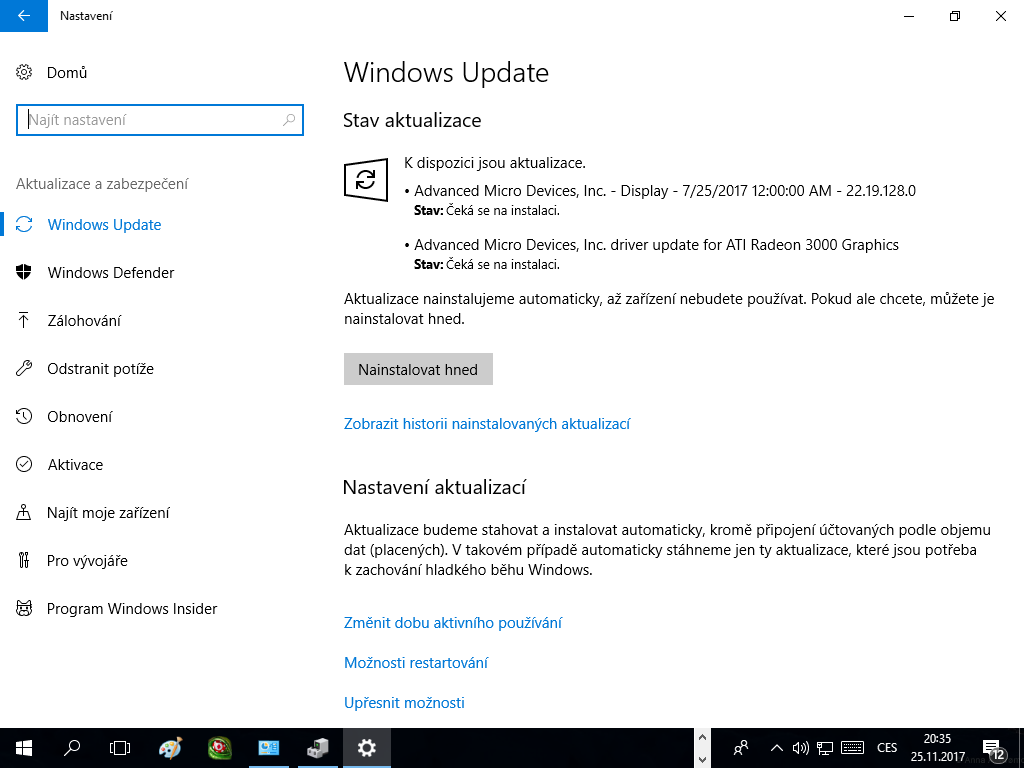Screen dimensions: 1024x768
Task: Click the update status sync icon
Action: click(x=366, y=179)
